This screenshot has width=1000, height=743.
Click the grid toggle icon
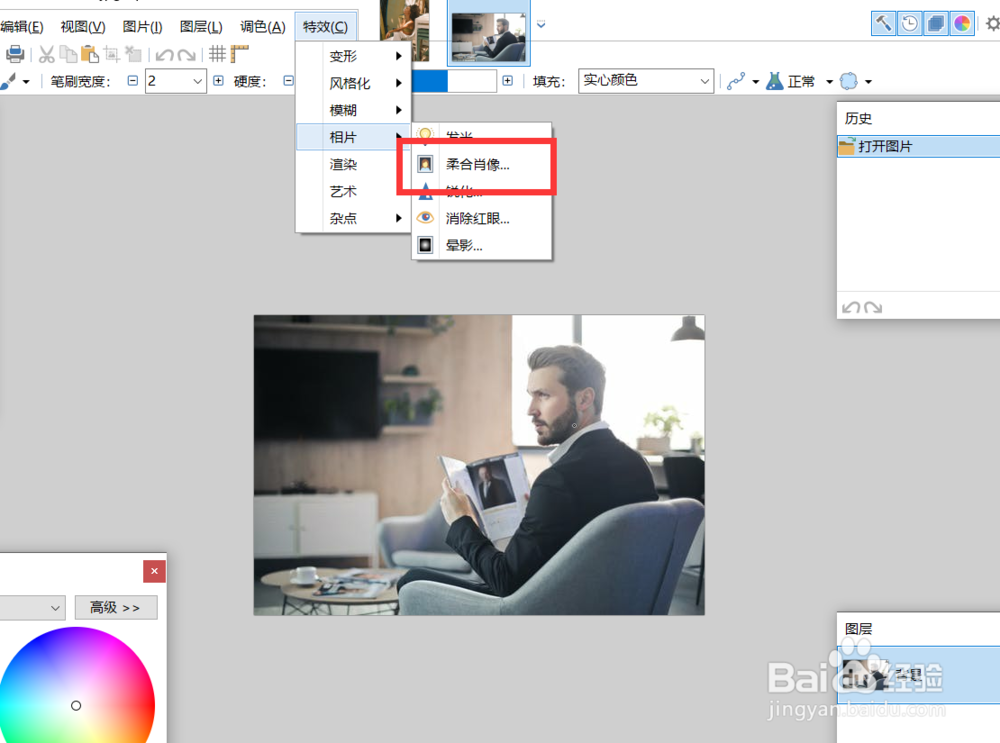(x=217, y=53)
